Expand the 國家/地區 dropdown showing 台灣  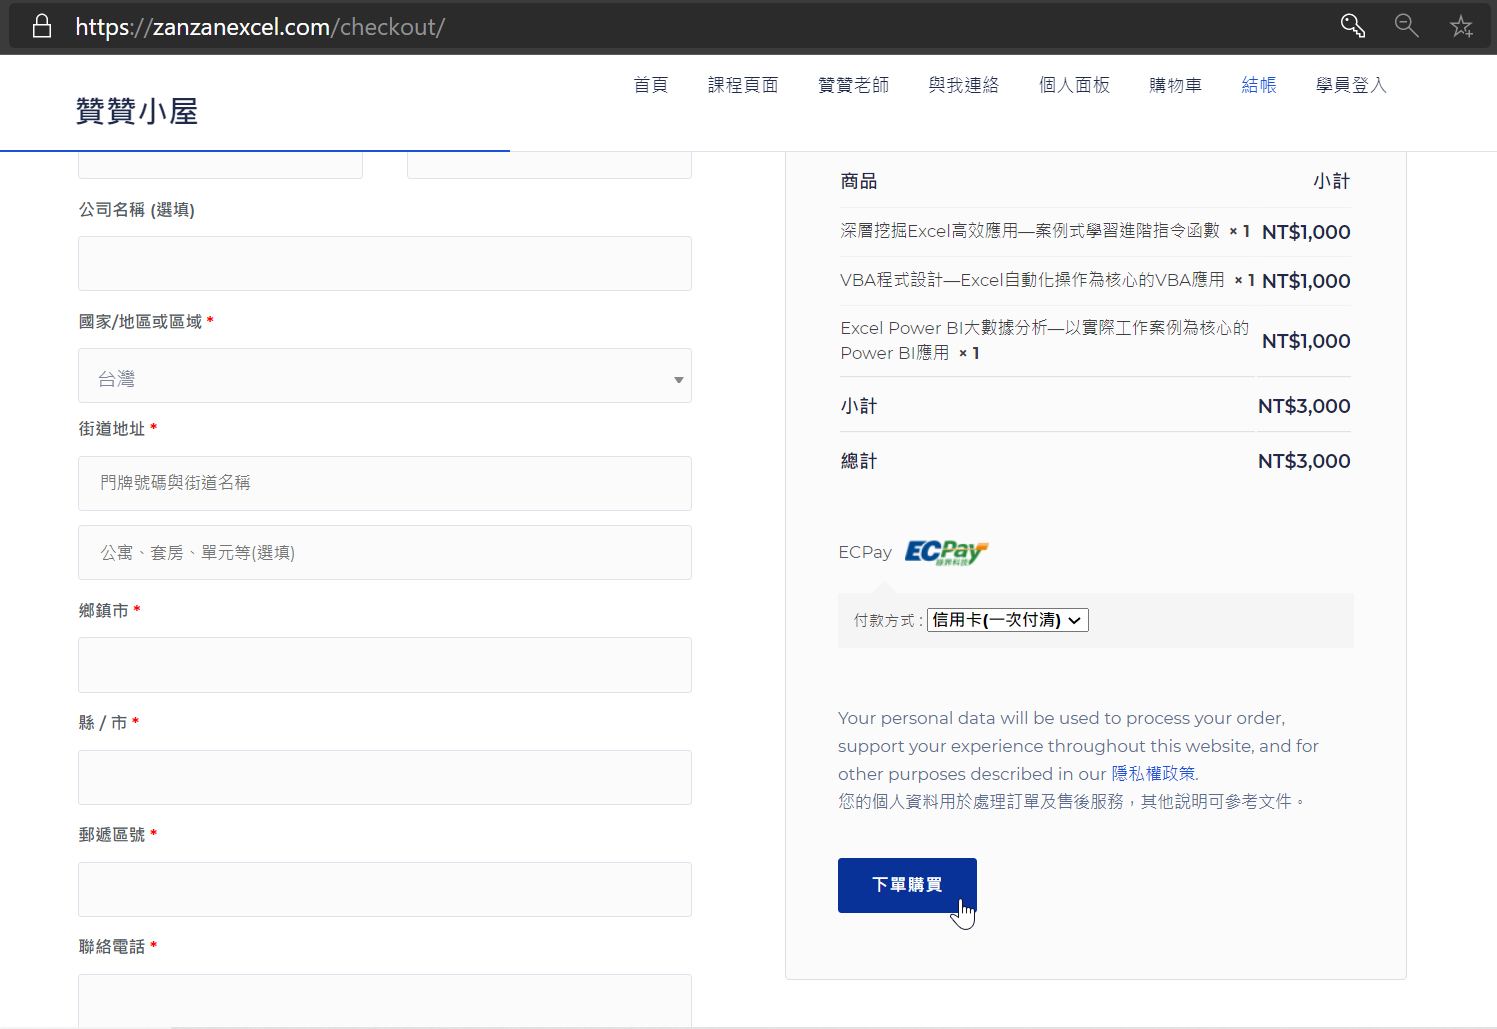[x=385, y=376]
